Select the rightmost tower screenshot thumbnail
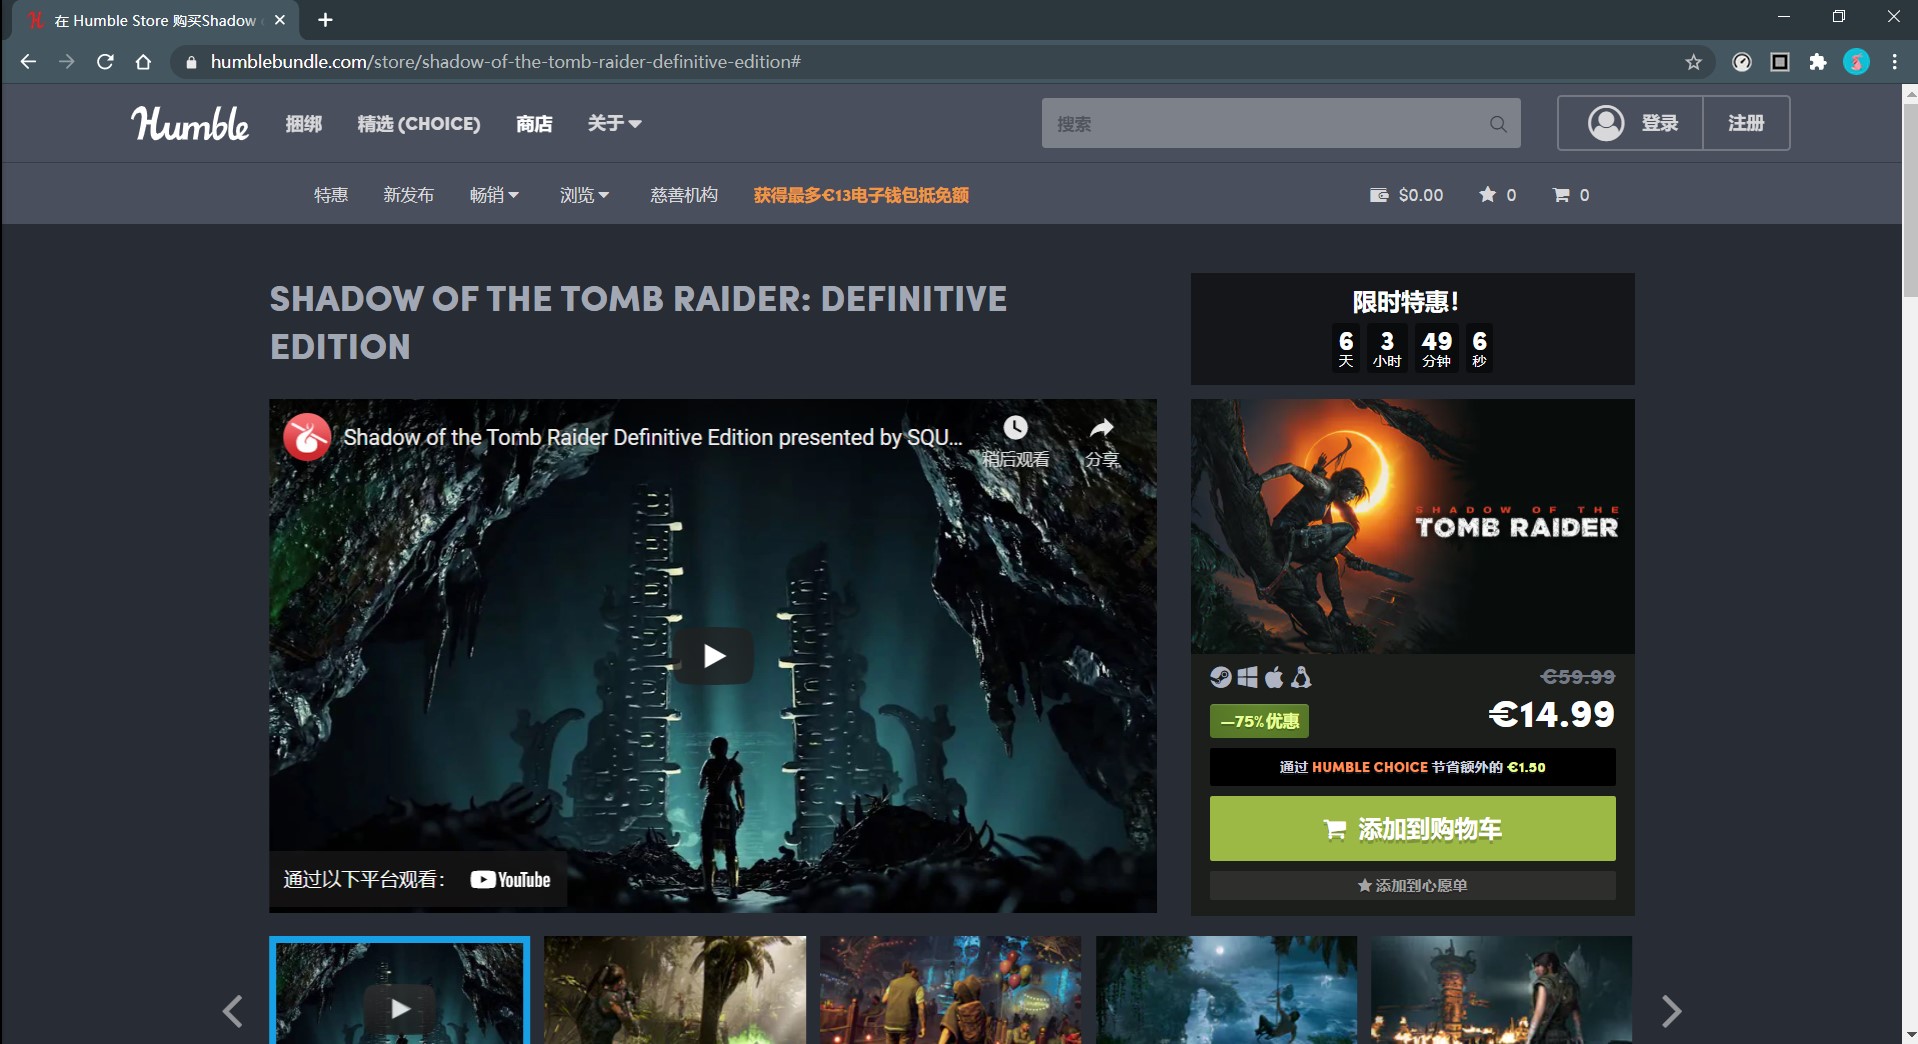This screenshot has height=1044, width=1918. (1501, 990)
